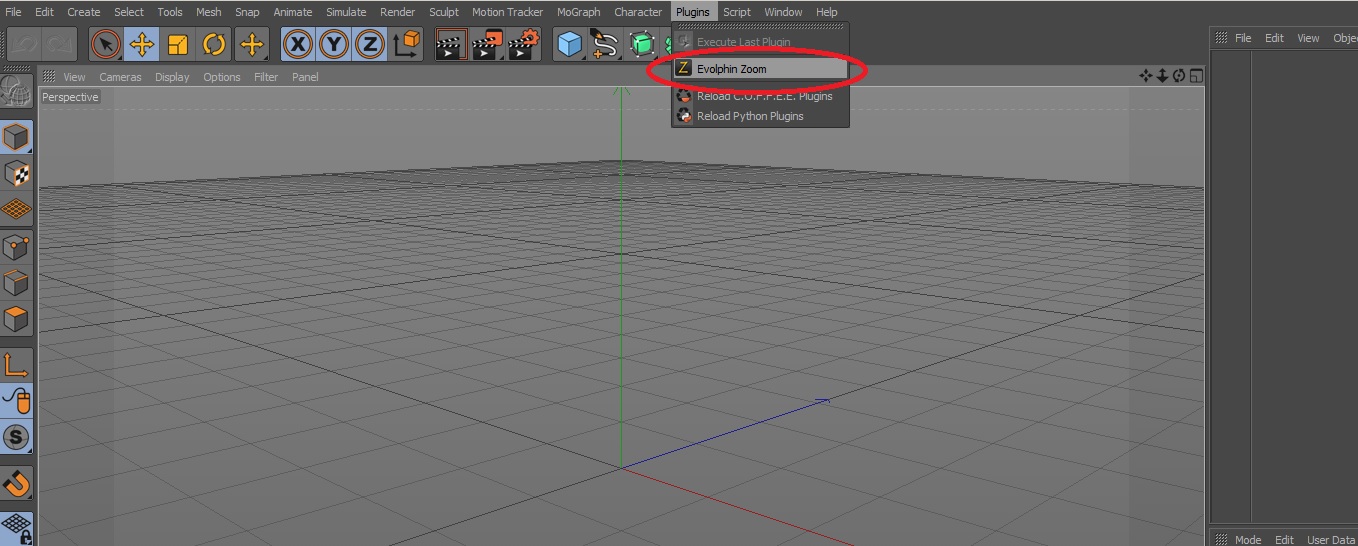The width and height of the screenshot is (1358, 546).
Task: Switch to Polygons mode
Action: pyautogui.click(x=17, y=320)
